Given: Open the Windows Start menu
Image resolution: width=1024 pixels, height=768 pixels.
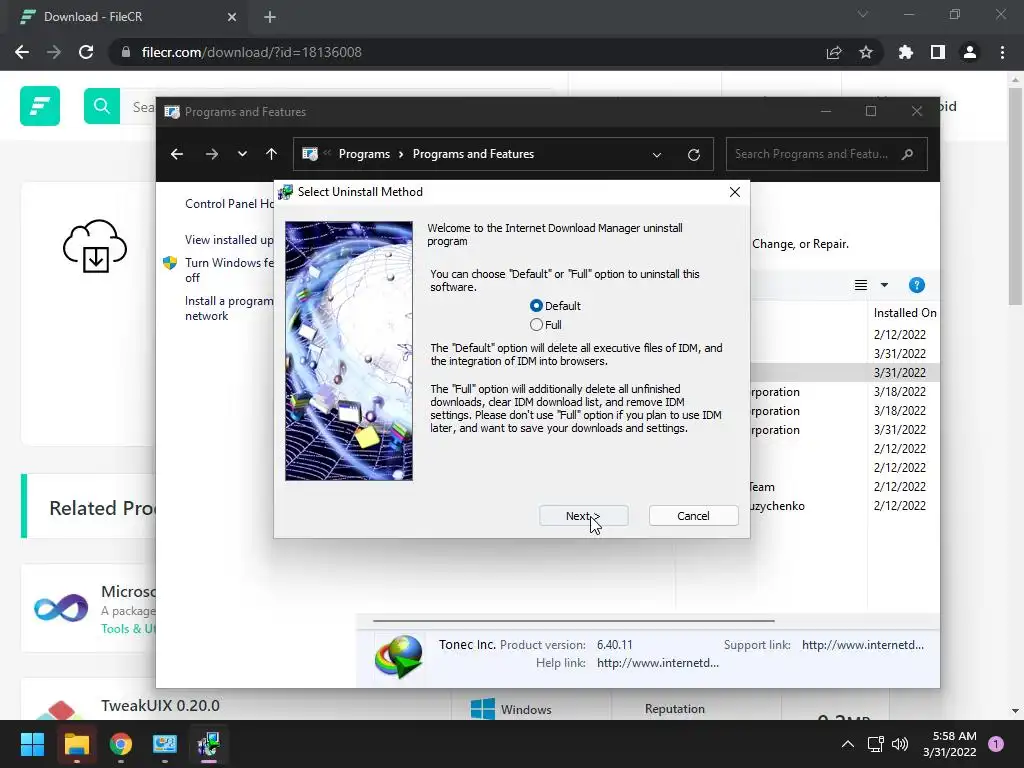Looking at the screenshot, I should [x=32, y=744].
